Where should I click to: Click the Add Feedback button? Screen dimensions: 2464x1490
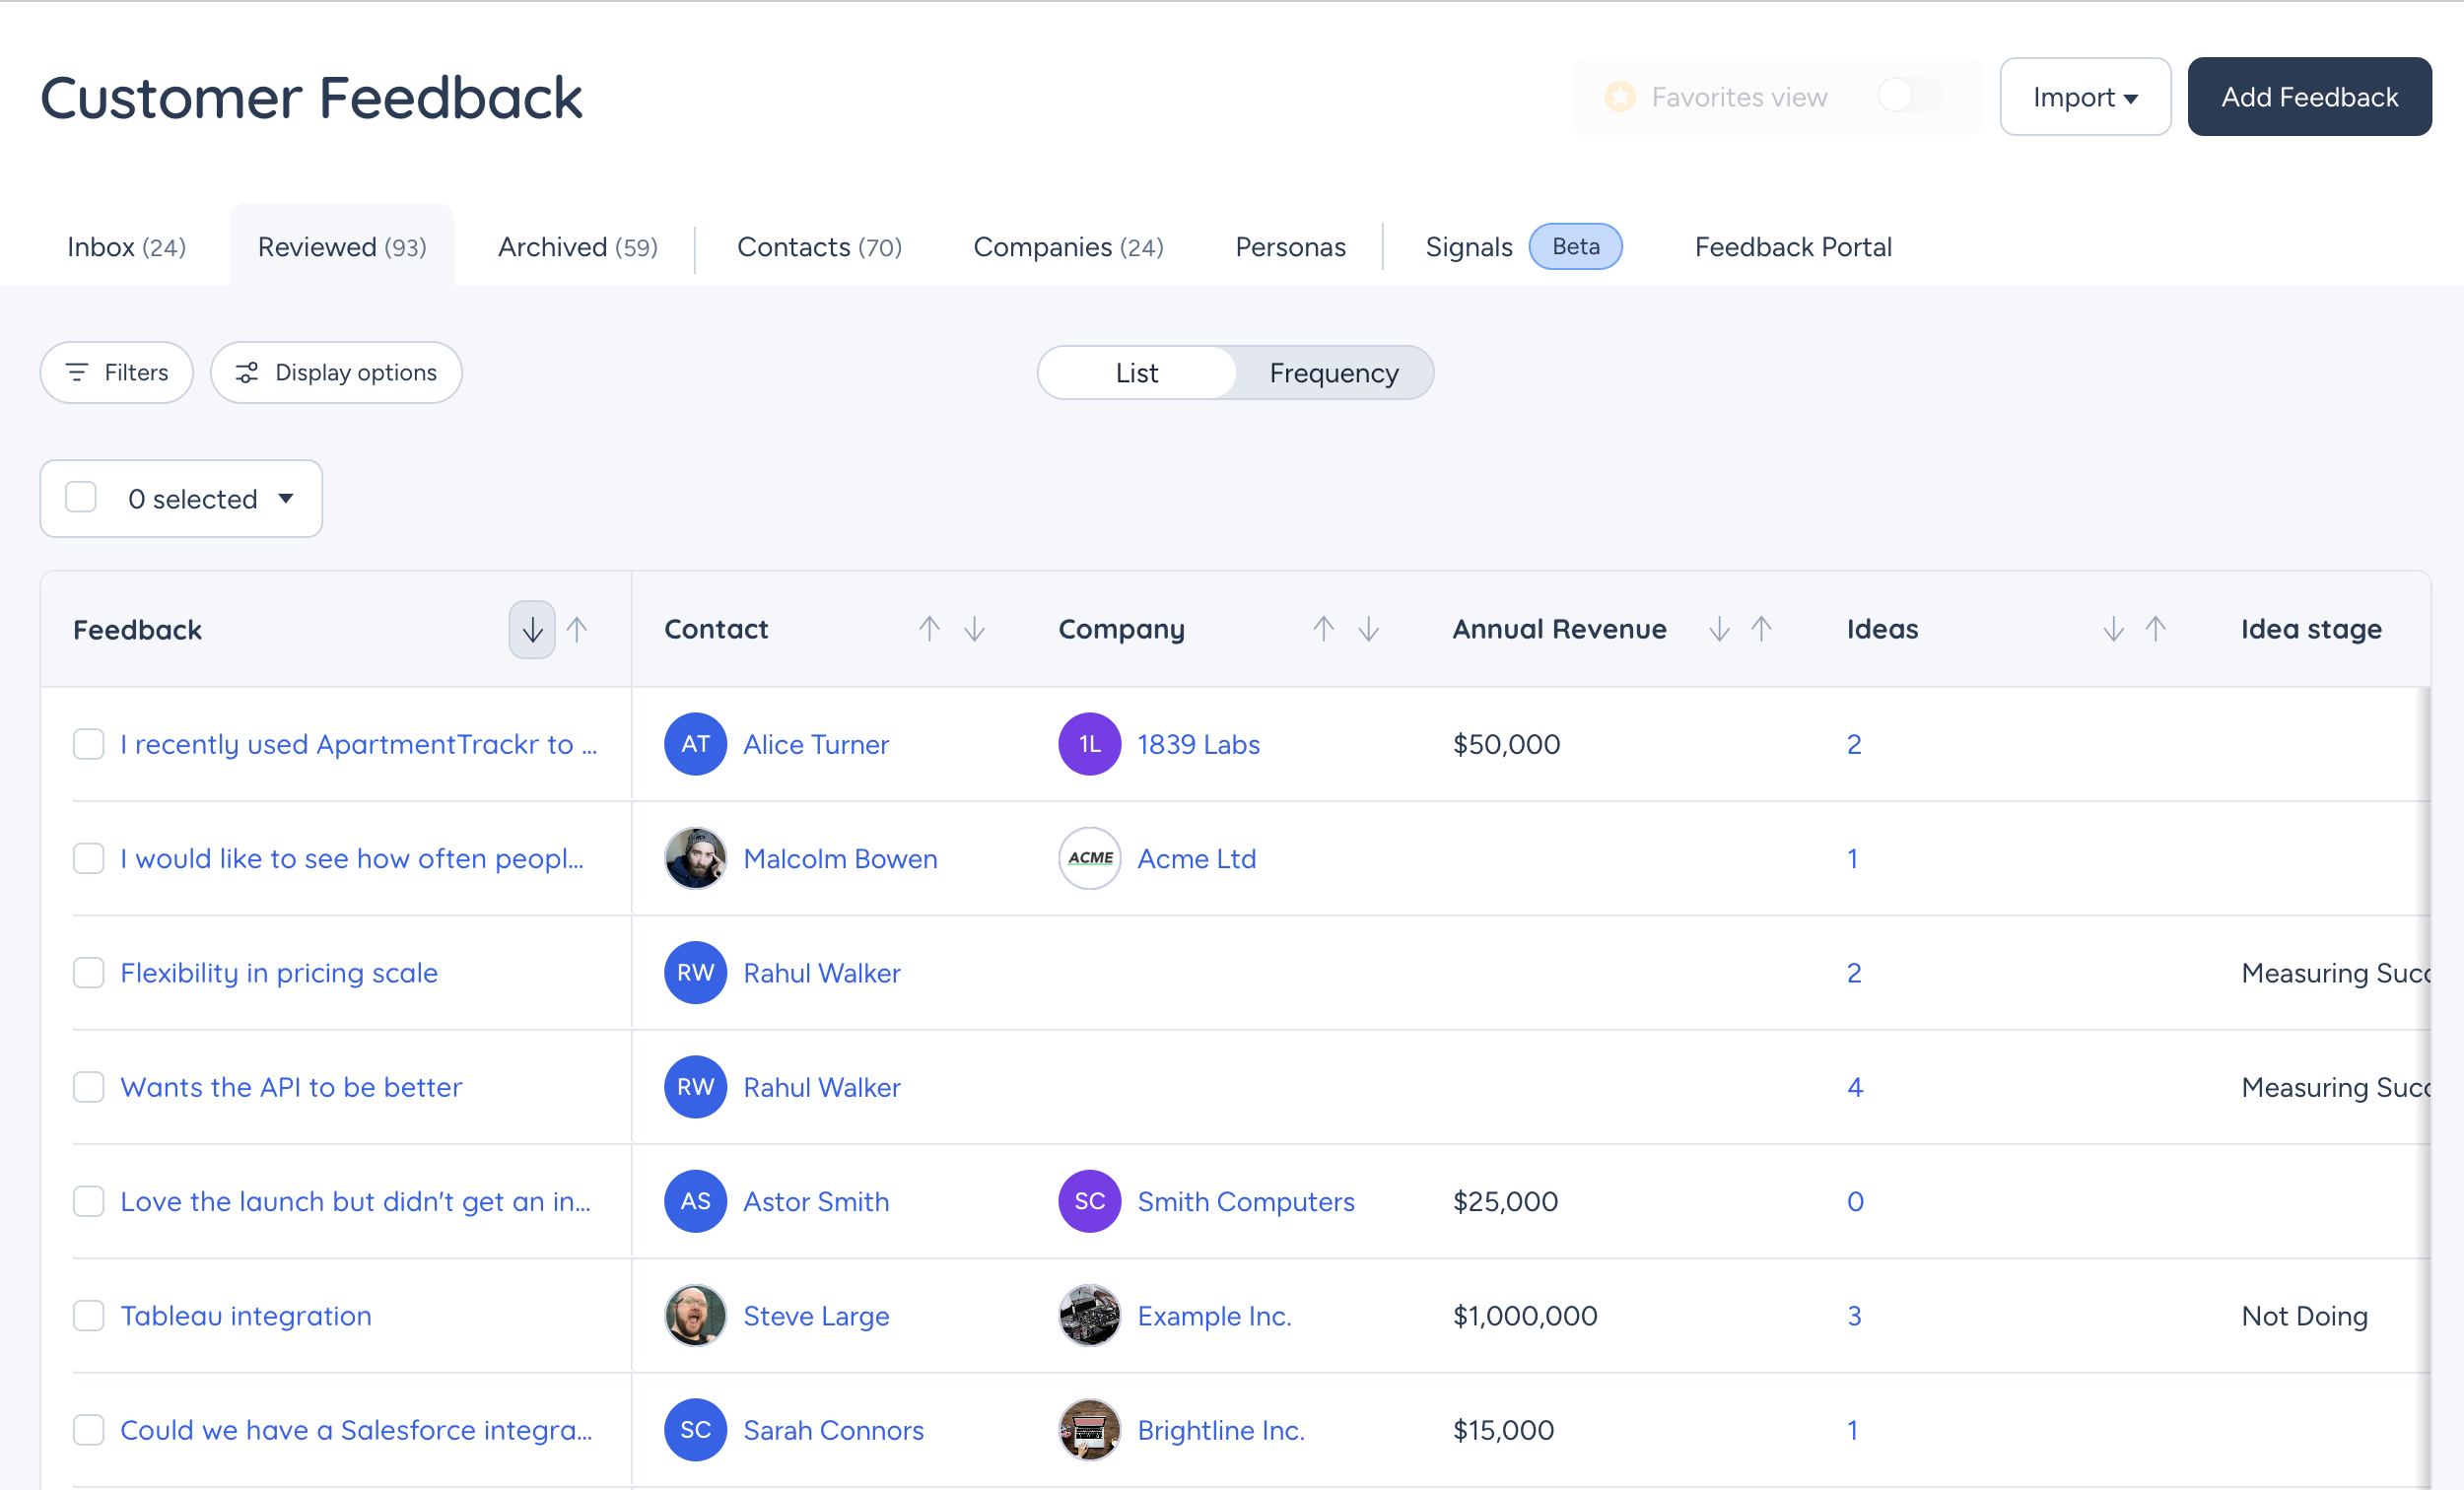pyautogui.click(x=2309, y=96)
